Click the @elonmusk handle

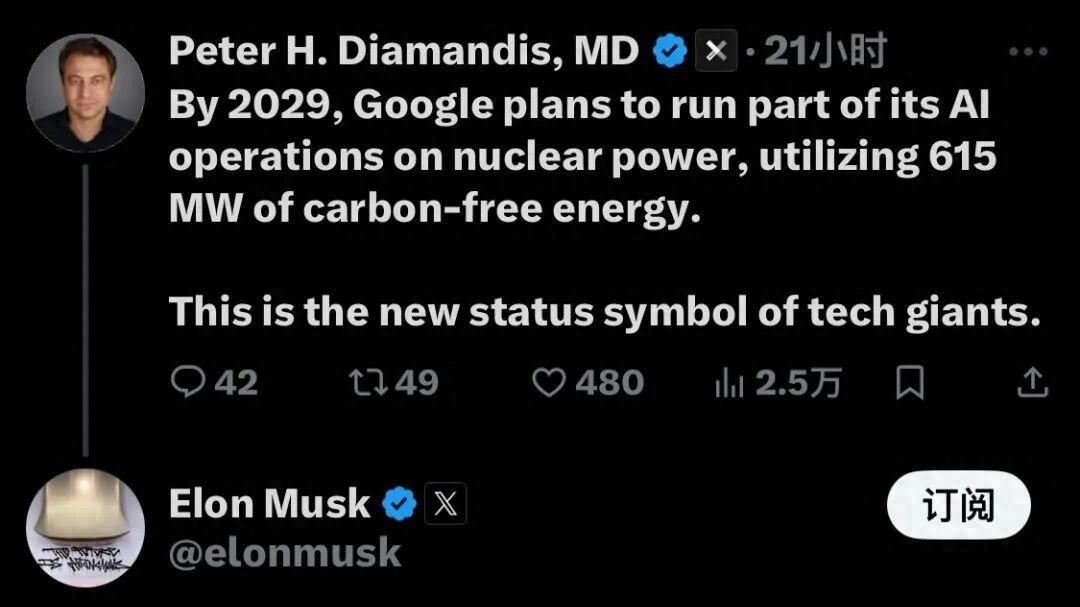[284, 553]
